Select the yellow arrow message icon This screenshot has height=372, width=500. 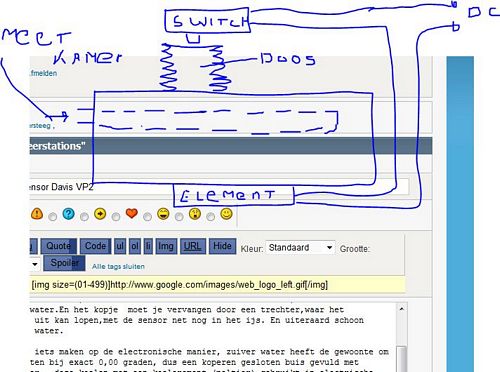coord(100,214)
